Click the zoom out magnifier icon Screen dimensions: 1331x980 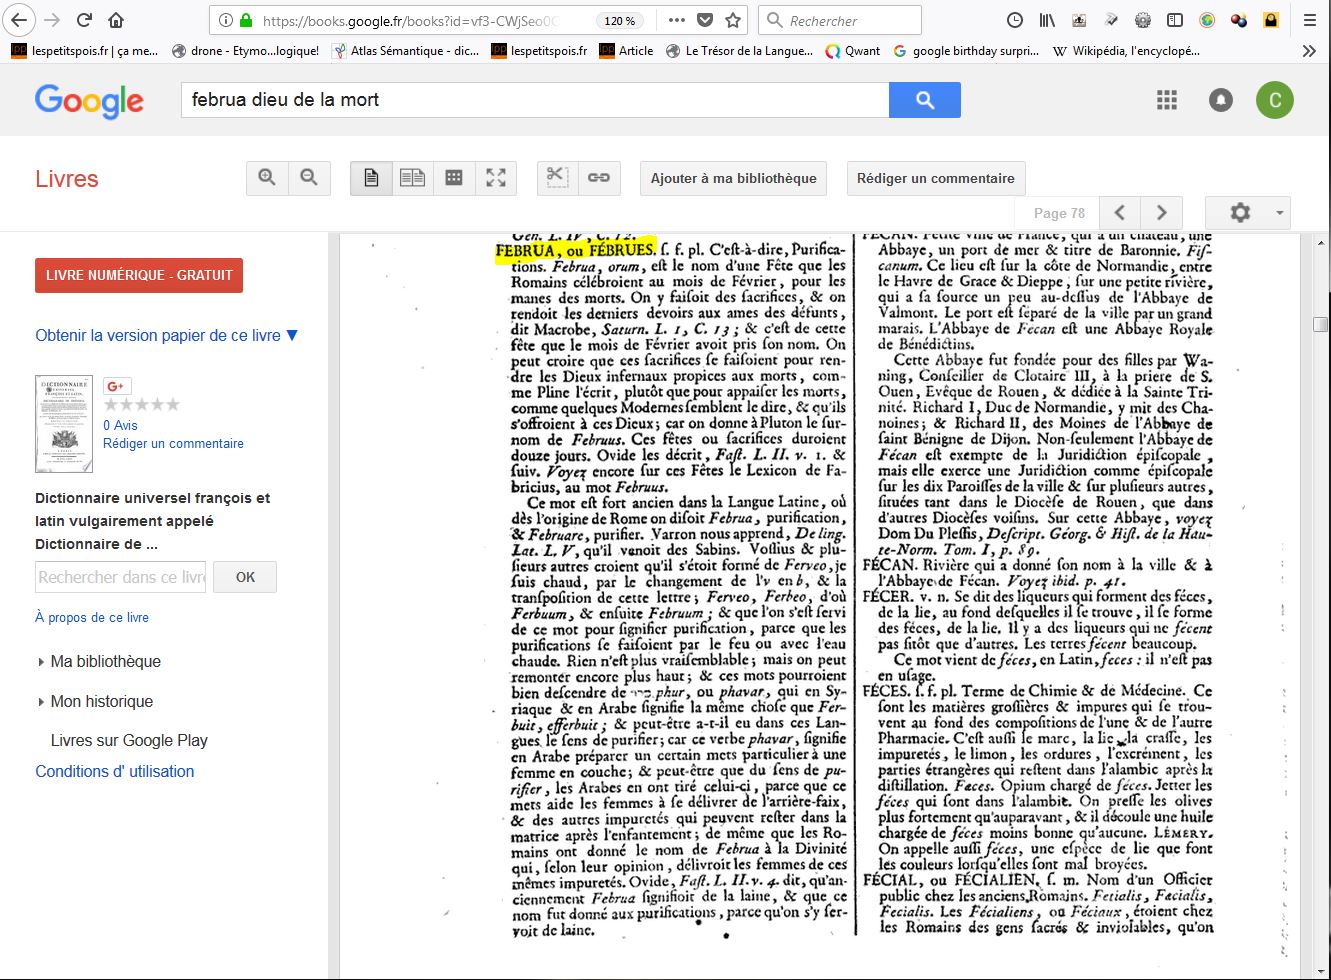click(309, 178)
